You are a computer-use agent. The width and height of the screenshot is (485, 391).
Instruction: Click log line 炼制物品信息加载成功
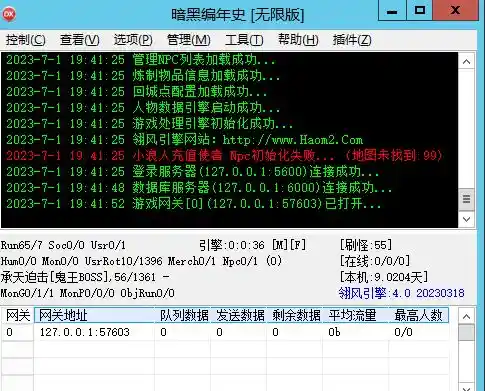click(143, 76)
